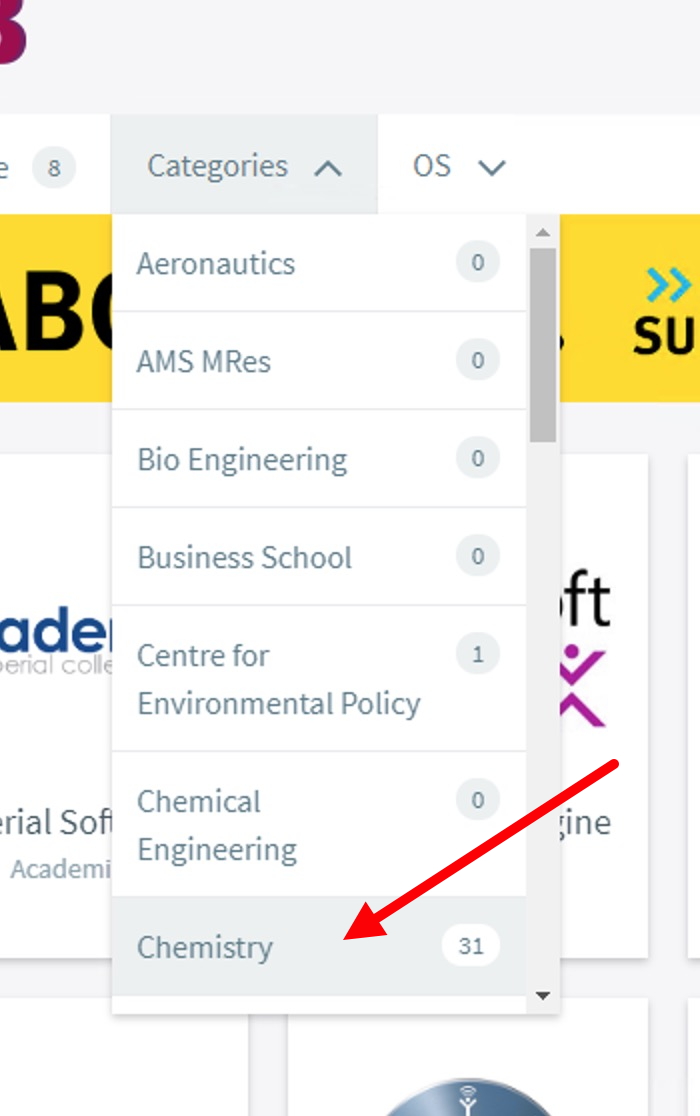Image resolution: width=700 pixels, height=1116 pixels.
Task: Select AMS MRes category
Action: pos(204,361)
